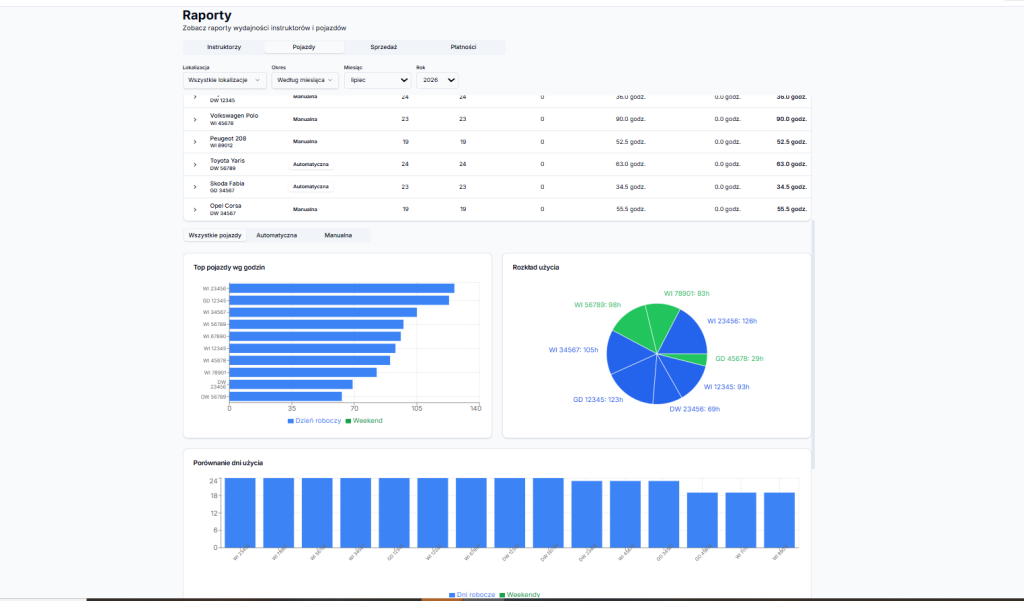Open the Okres 'Według miesiąca' dropdown
The width and height of the screenshot is (1024, 601).
[x=305, y=80]
